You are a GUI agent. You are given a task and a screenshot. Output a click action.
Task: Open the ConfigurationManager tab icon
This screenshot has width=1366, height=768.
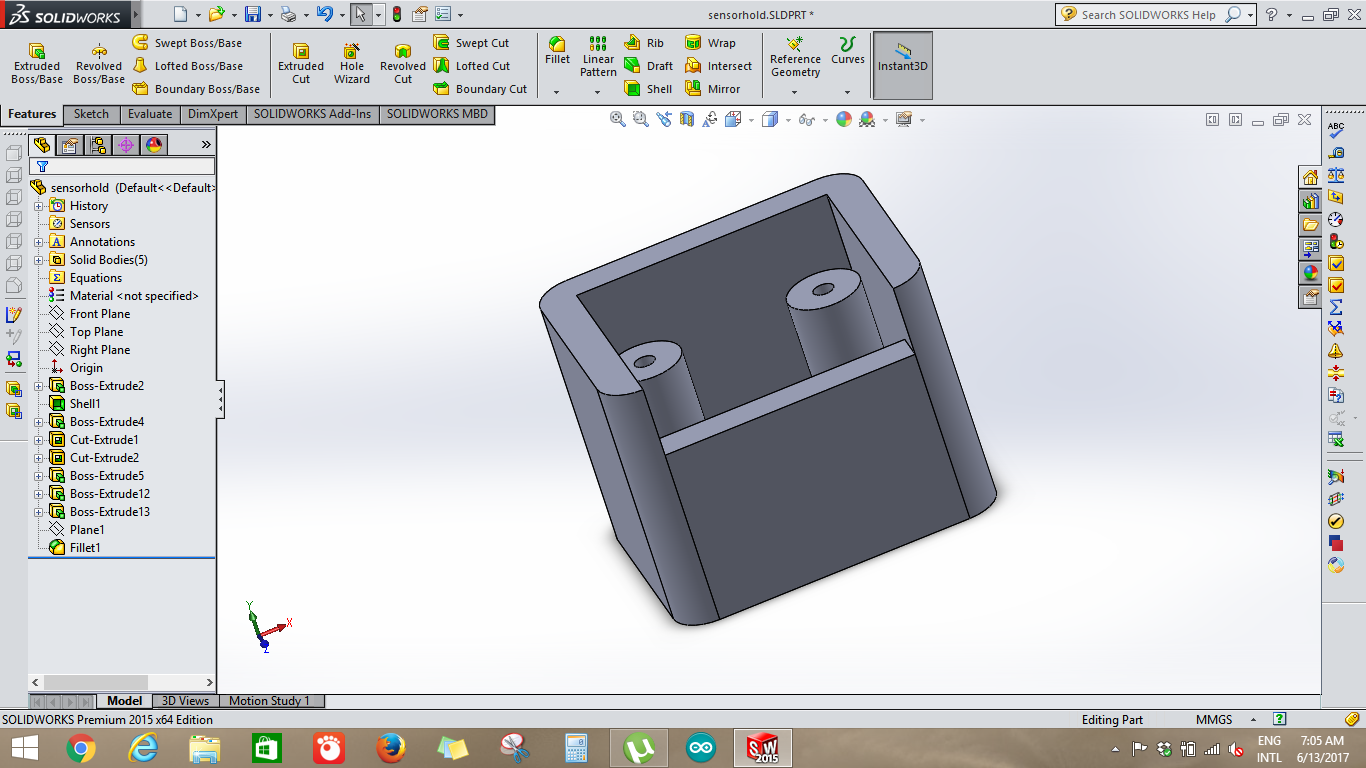98,145
